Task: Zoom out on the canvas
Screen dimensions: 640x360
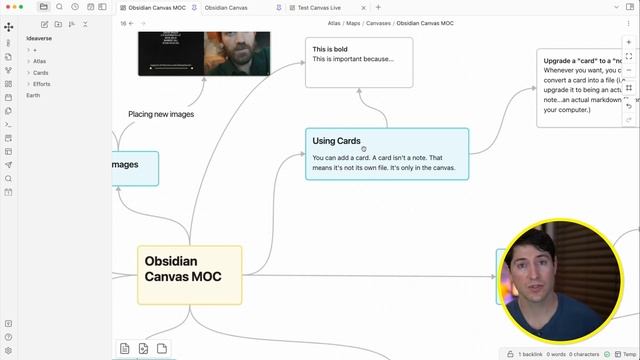Action: [629, 70]
